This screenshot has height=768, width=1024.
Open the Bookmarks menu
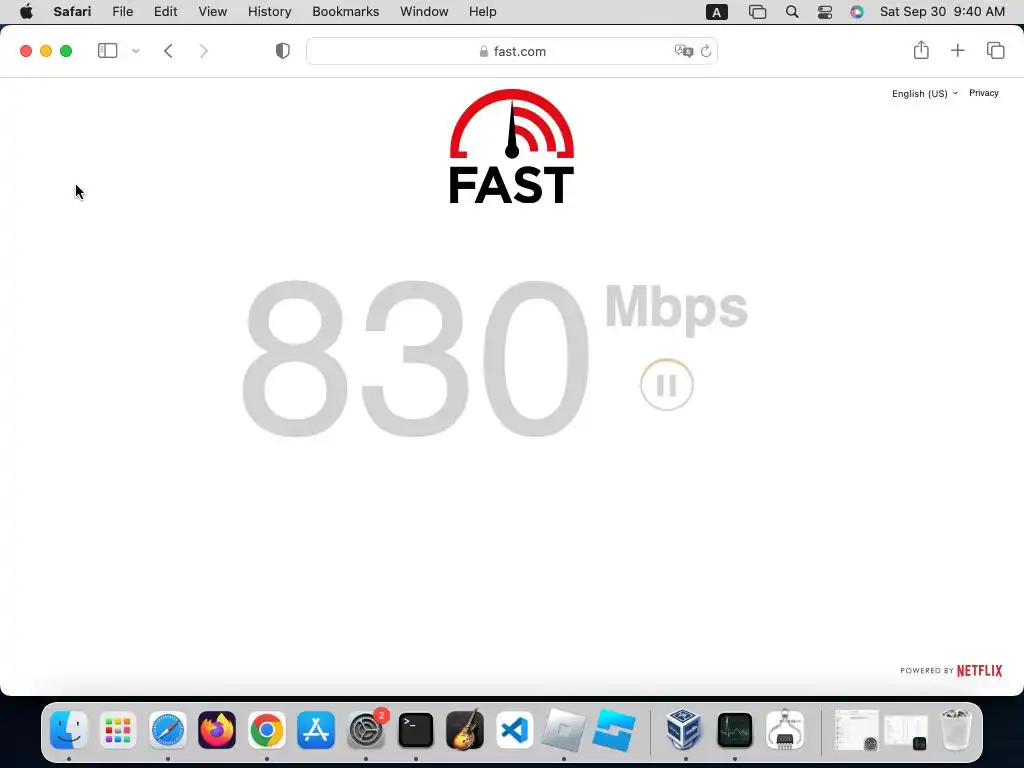pyautogui.click(x=345, y=12)
